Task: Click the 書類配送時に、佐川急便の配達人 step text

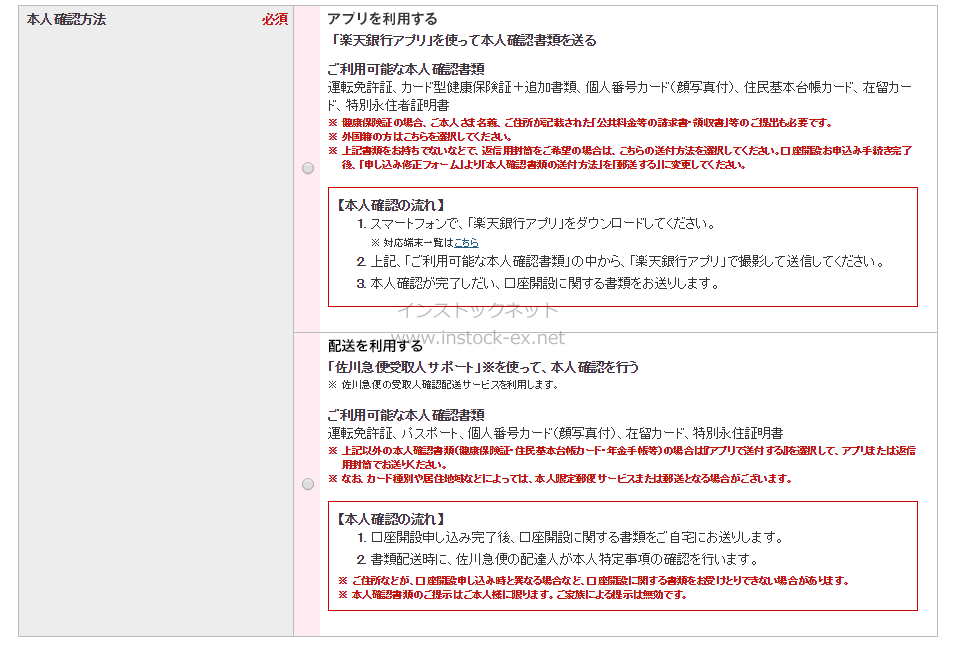Action: point(559,559)
